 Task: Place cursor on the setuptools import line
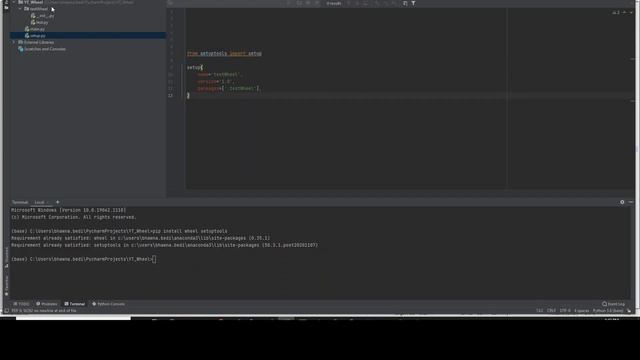click(x=224, y=53)
